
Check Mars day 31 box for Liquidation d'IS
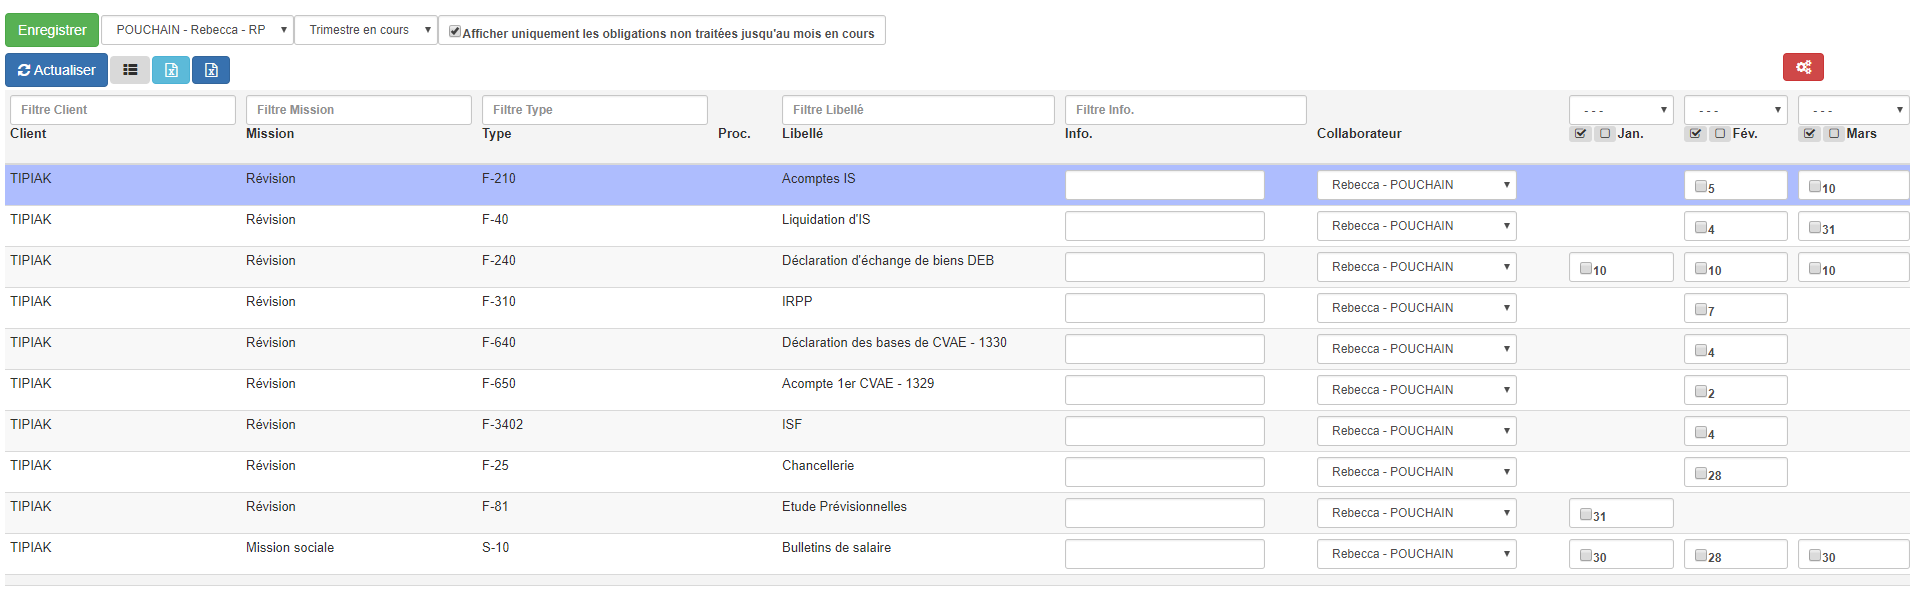click(1814, 227)
